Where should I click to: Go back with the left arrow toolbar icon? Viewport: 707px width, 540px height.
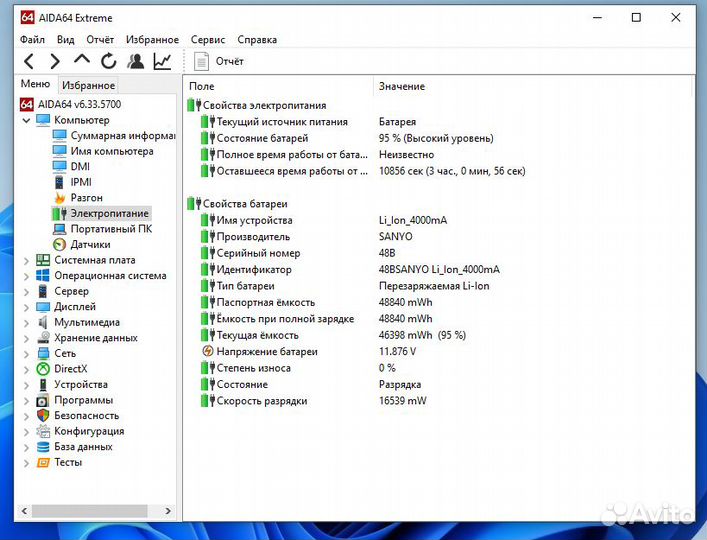coord(29,61)
